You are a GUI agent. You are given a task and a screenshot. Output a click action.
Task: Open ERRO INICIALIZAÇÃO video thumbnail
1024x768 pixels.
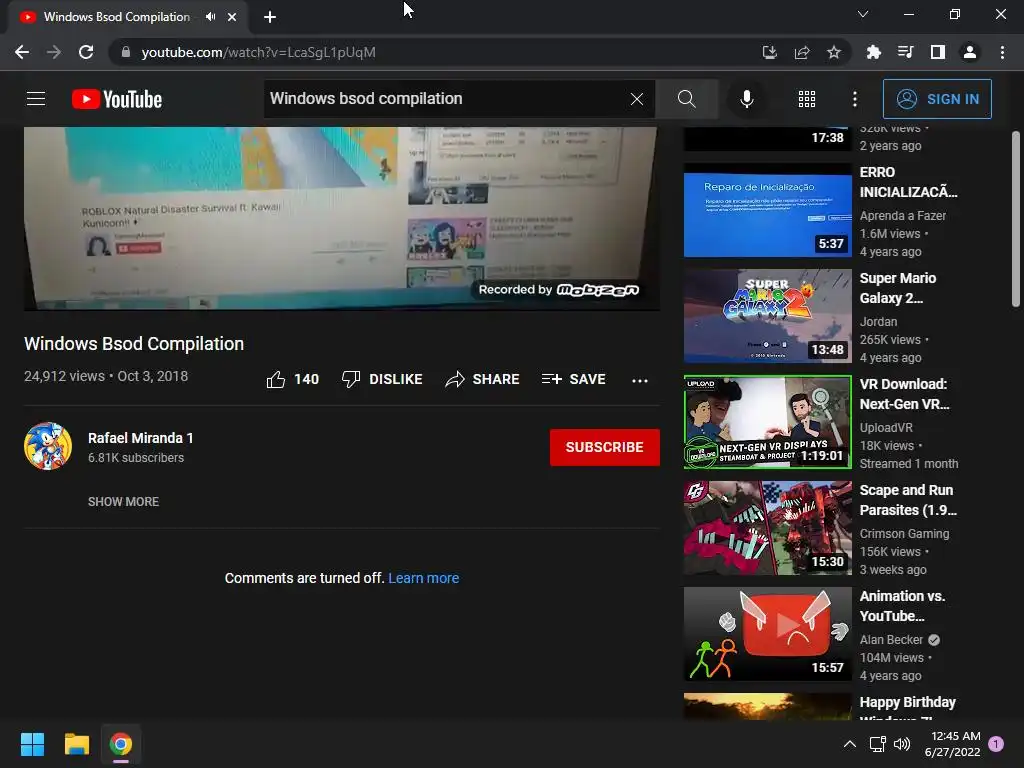767,210
